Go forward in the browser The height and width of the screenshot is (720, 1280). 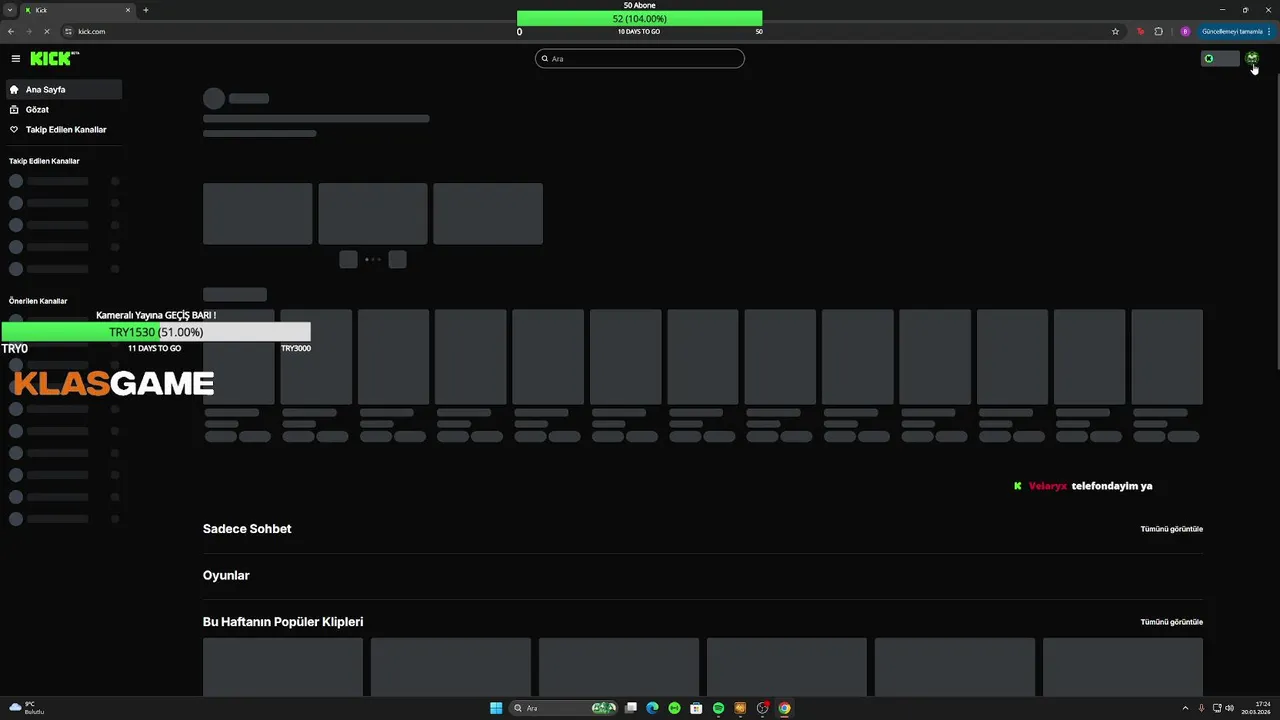click(29, 31)
